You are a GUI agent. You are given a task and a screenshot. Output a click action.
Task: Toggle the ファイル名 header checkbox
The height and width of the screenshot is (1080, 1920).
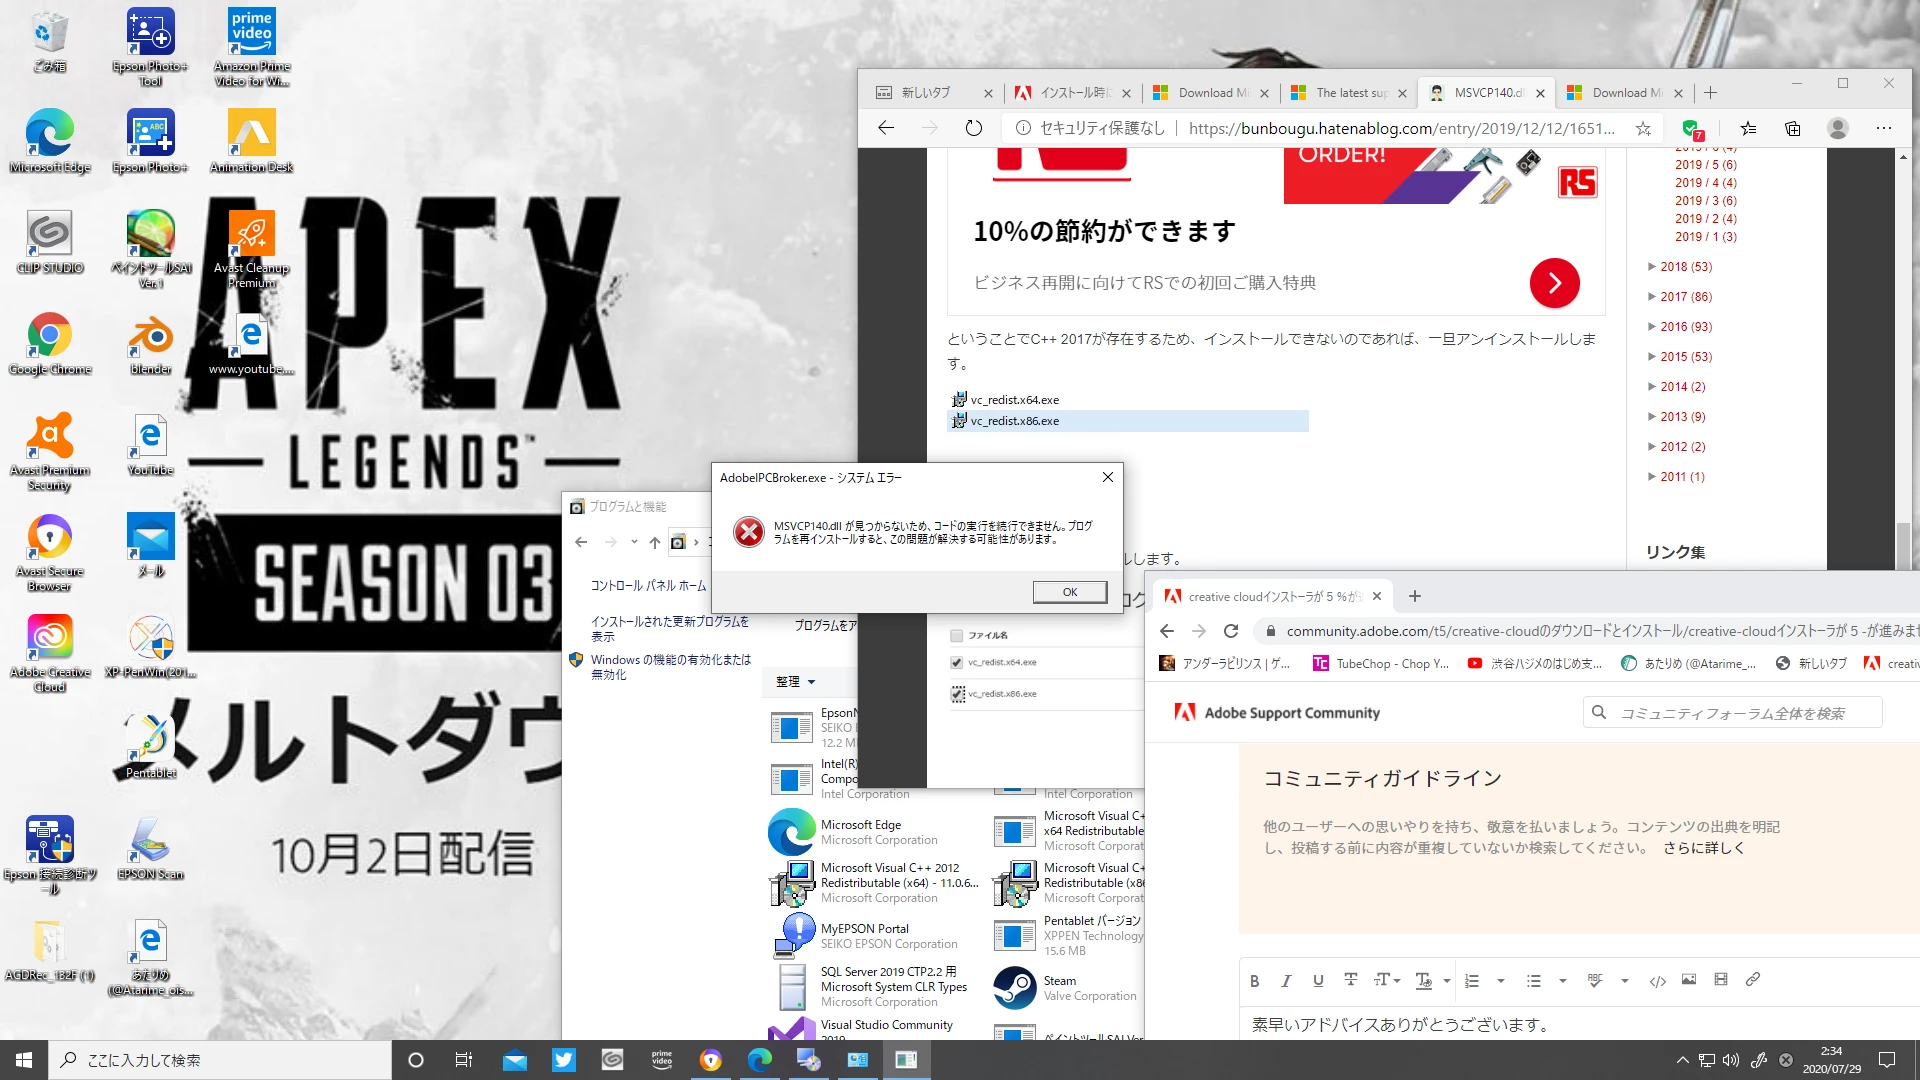957,635
